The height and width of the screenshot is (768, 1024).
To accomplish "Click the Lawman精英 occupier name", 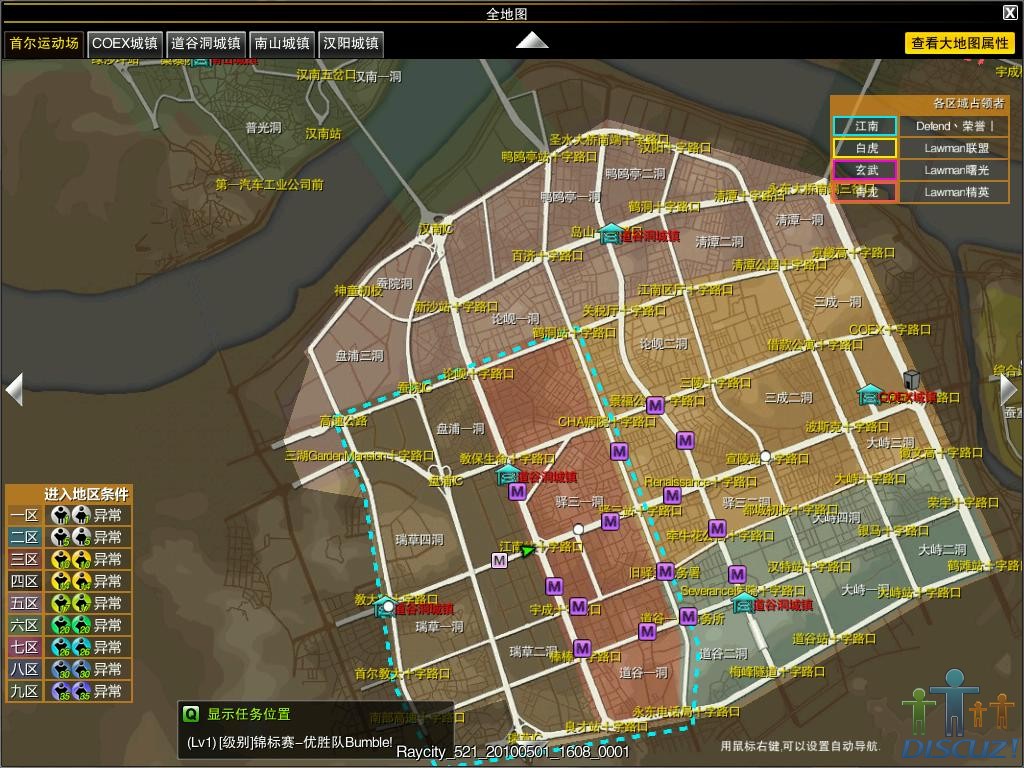I will pyautogui.click(x=955, y=192).
